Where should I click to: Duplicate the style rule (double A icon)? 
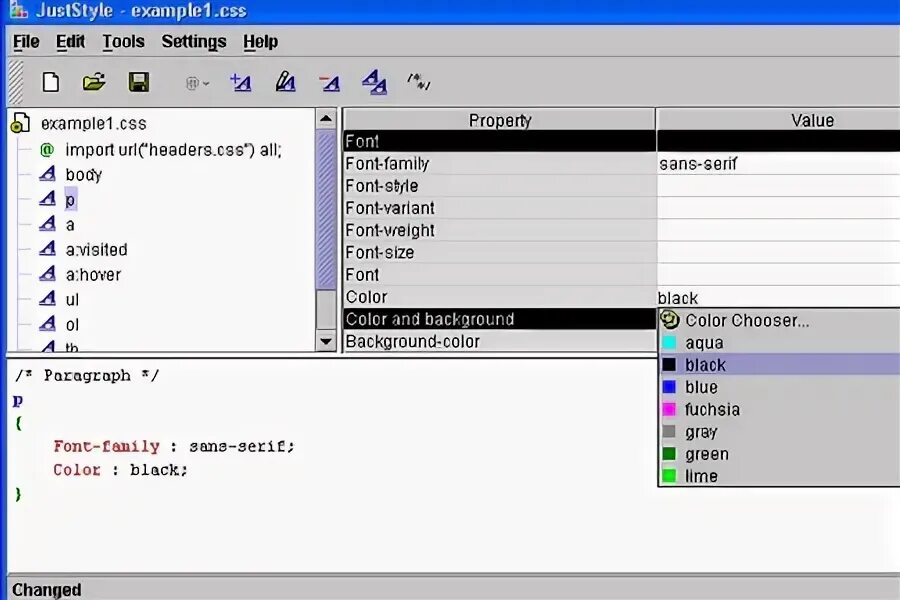tap(374, 82)
